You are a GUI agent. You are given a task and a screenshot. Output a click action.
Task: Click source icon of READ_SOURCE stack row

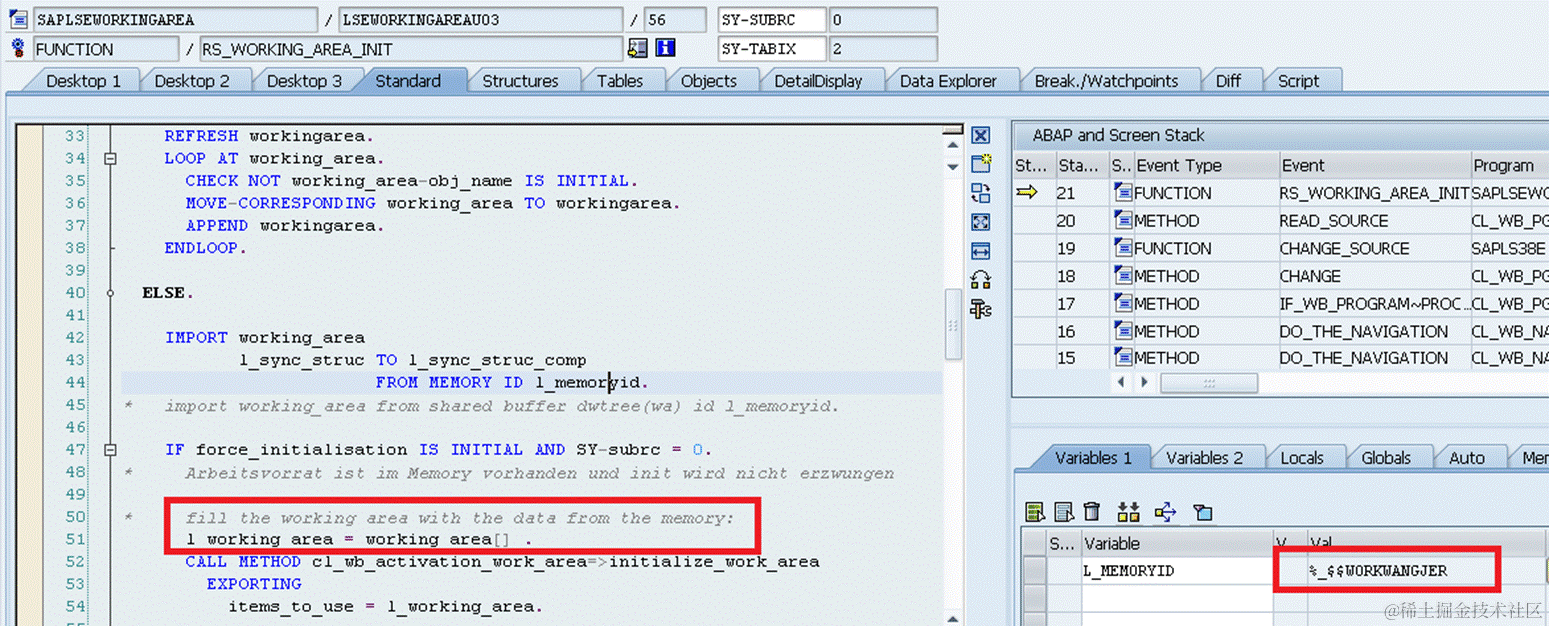(x=1122, y=221)
